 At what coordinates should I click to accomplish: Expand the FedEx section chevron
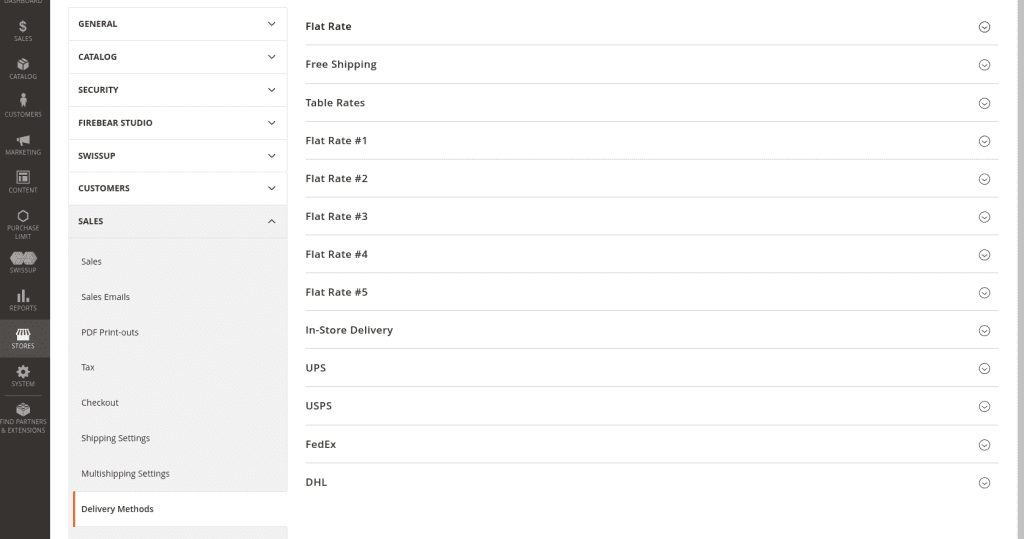tap(984, 445)
